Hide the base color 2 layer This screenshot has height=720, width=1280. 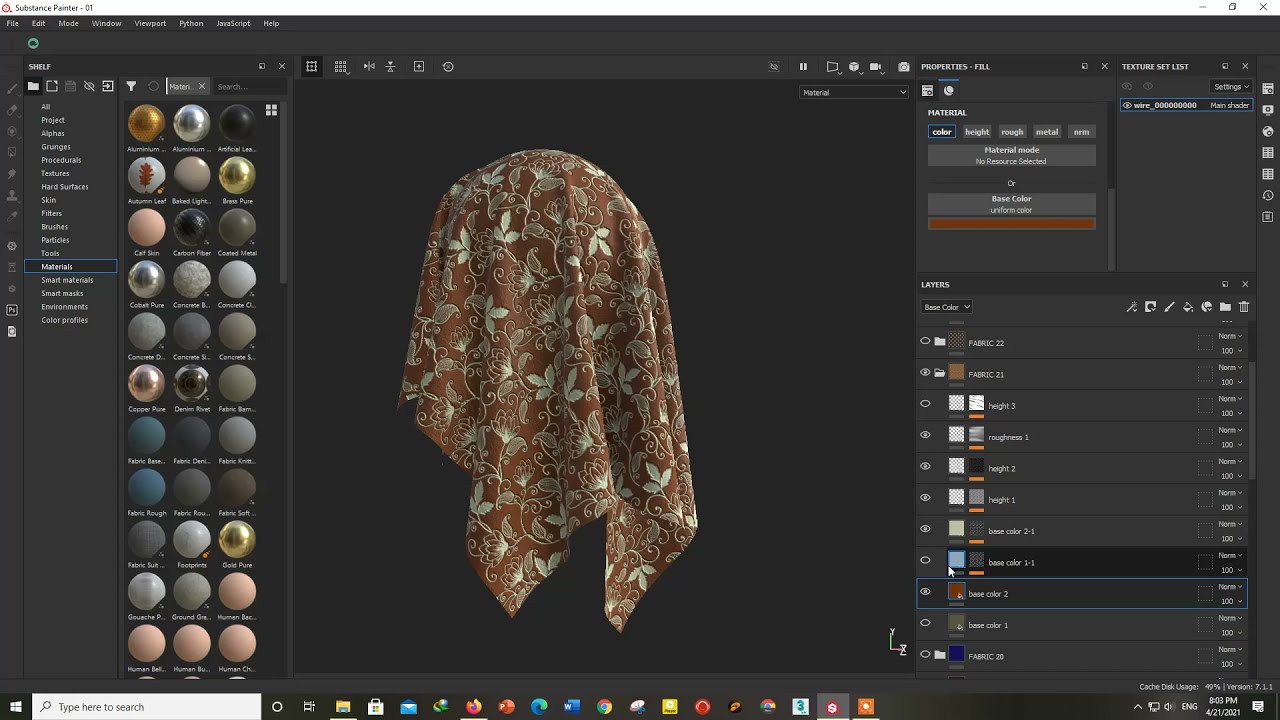point(925,592)
